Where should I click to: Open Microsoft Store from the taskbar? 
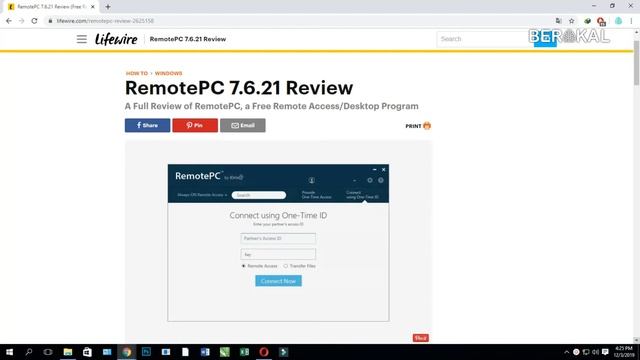87,352
